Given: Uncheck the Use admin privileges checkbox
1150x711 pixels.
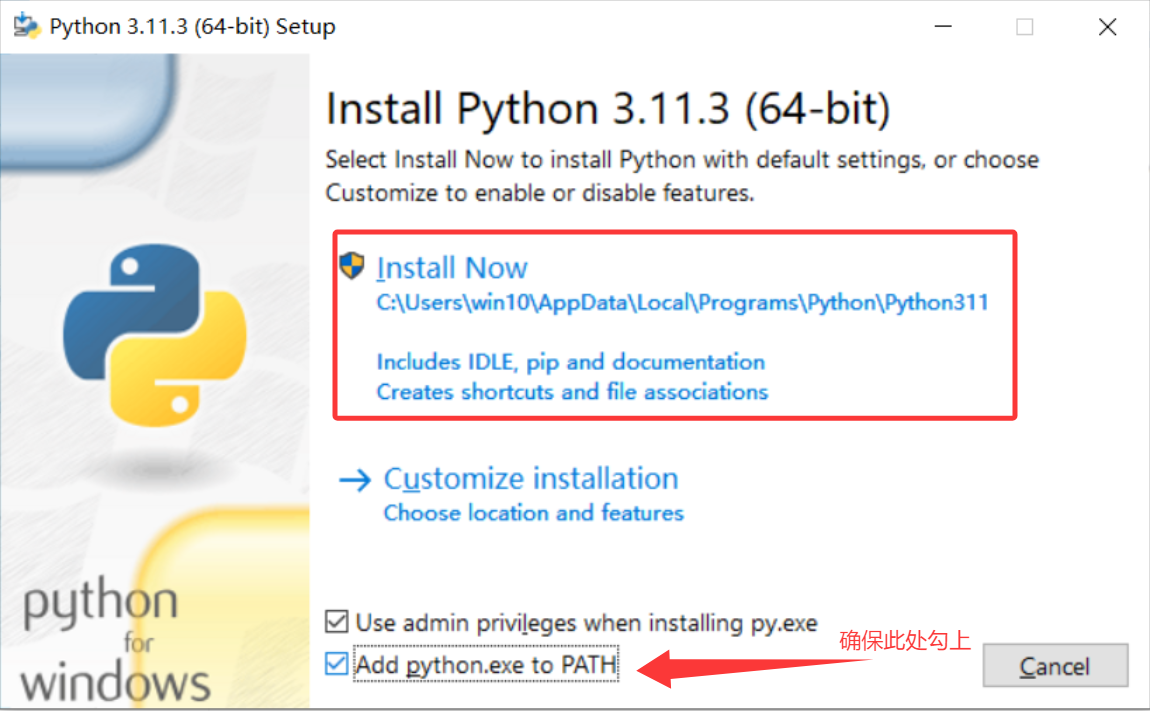Looking at the screenshot, I should point(338,622).
